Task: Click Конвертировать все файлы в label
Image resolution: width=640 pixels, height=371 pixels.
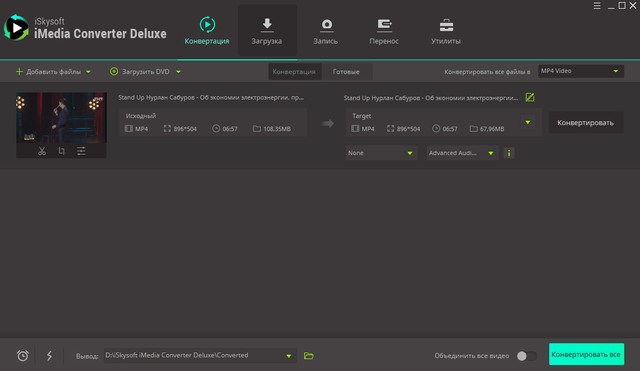Action: [x=487, y=72]
